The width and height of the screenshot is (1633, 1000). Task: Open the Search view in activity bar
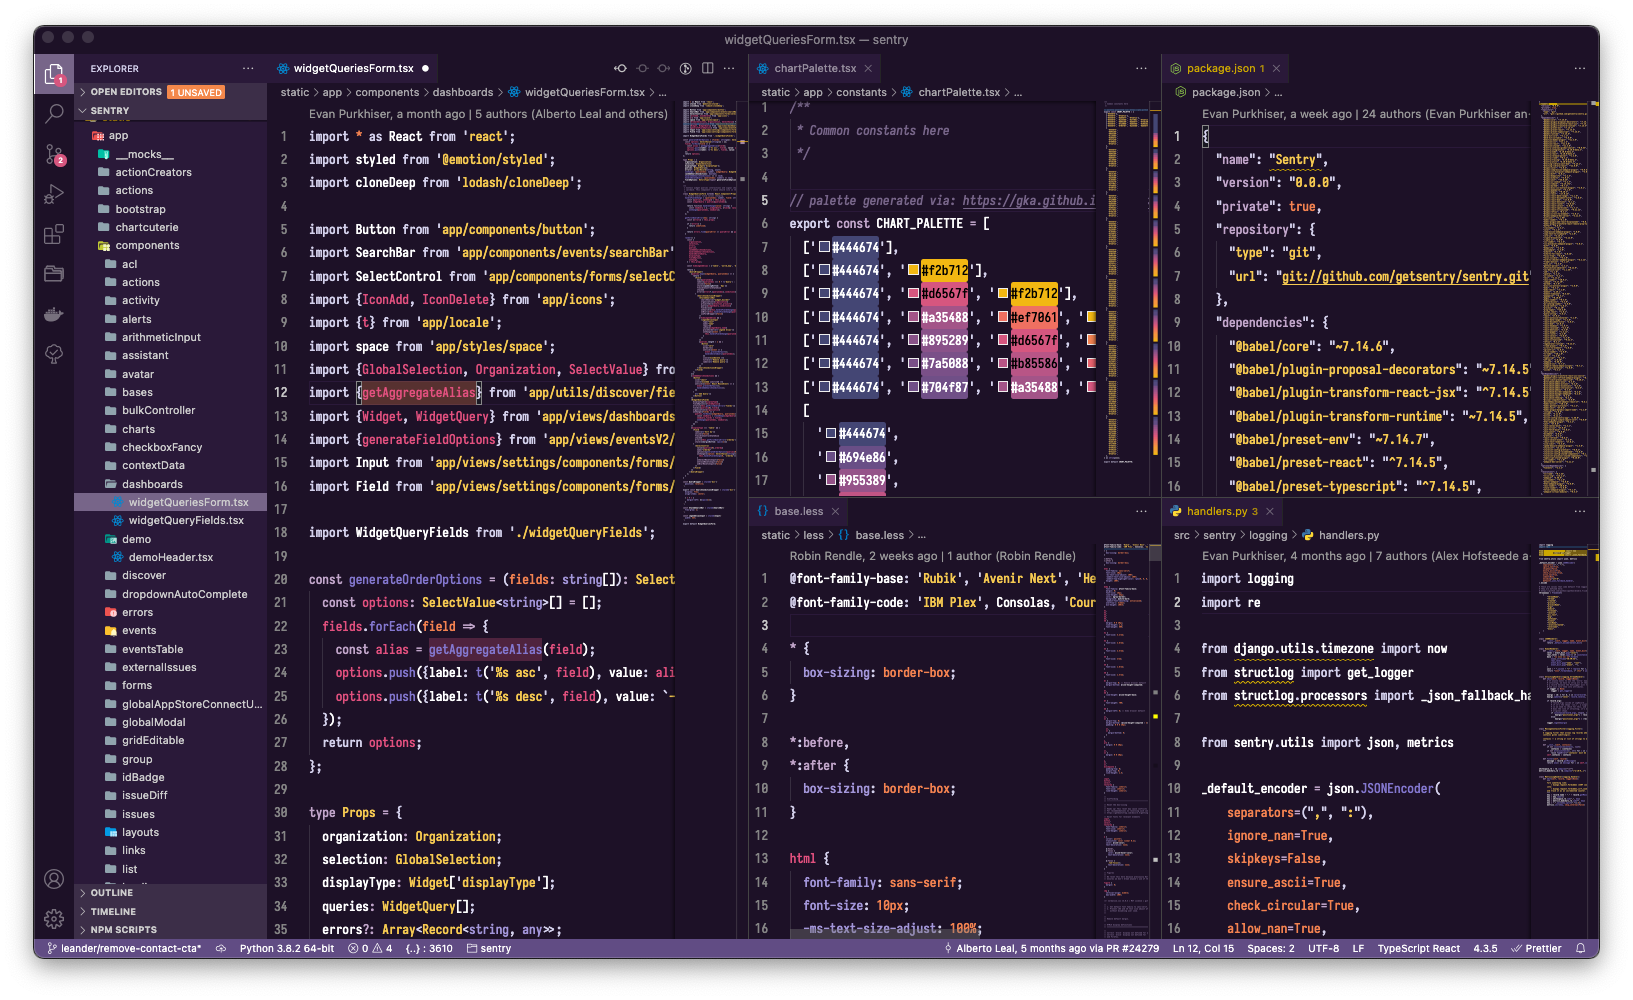tap(54, 113)
